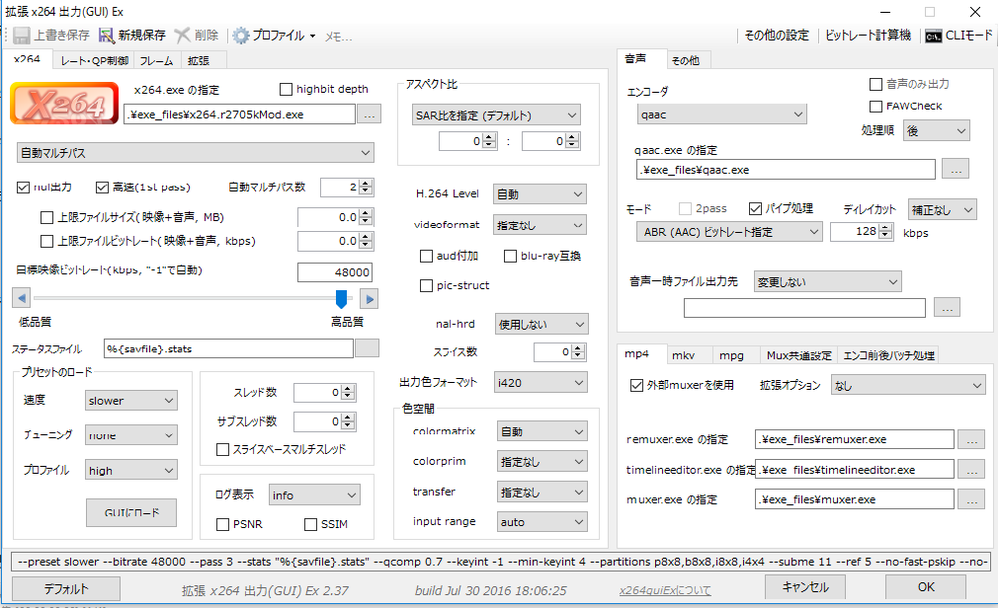Click the 削除 delete icon

click(x=182, y=35)
